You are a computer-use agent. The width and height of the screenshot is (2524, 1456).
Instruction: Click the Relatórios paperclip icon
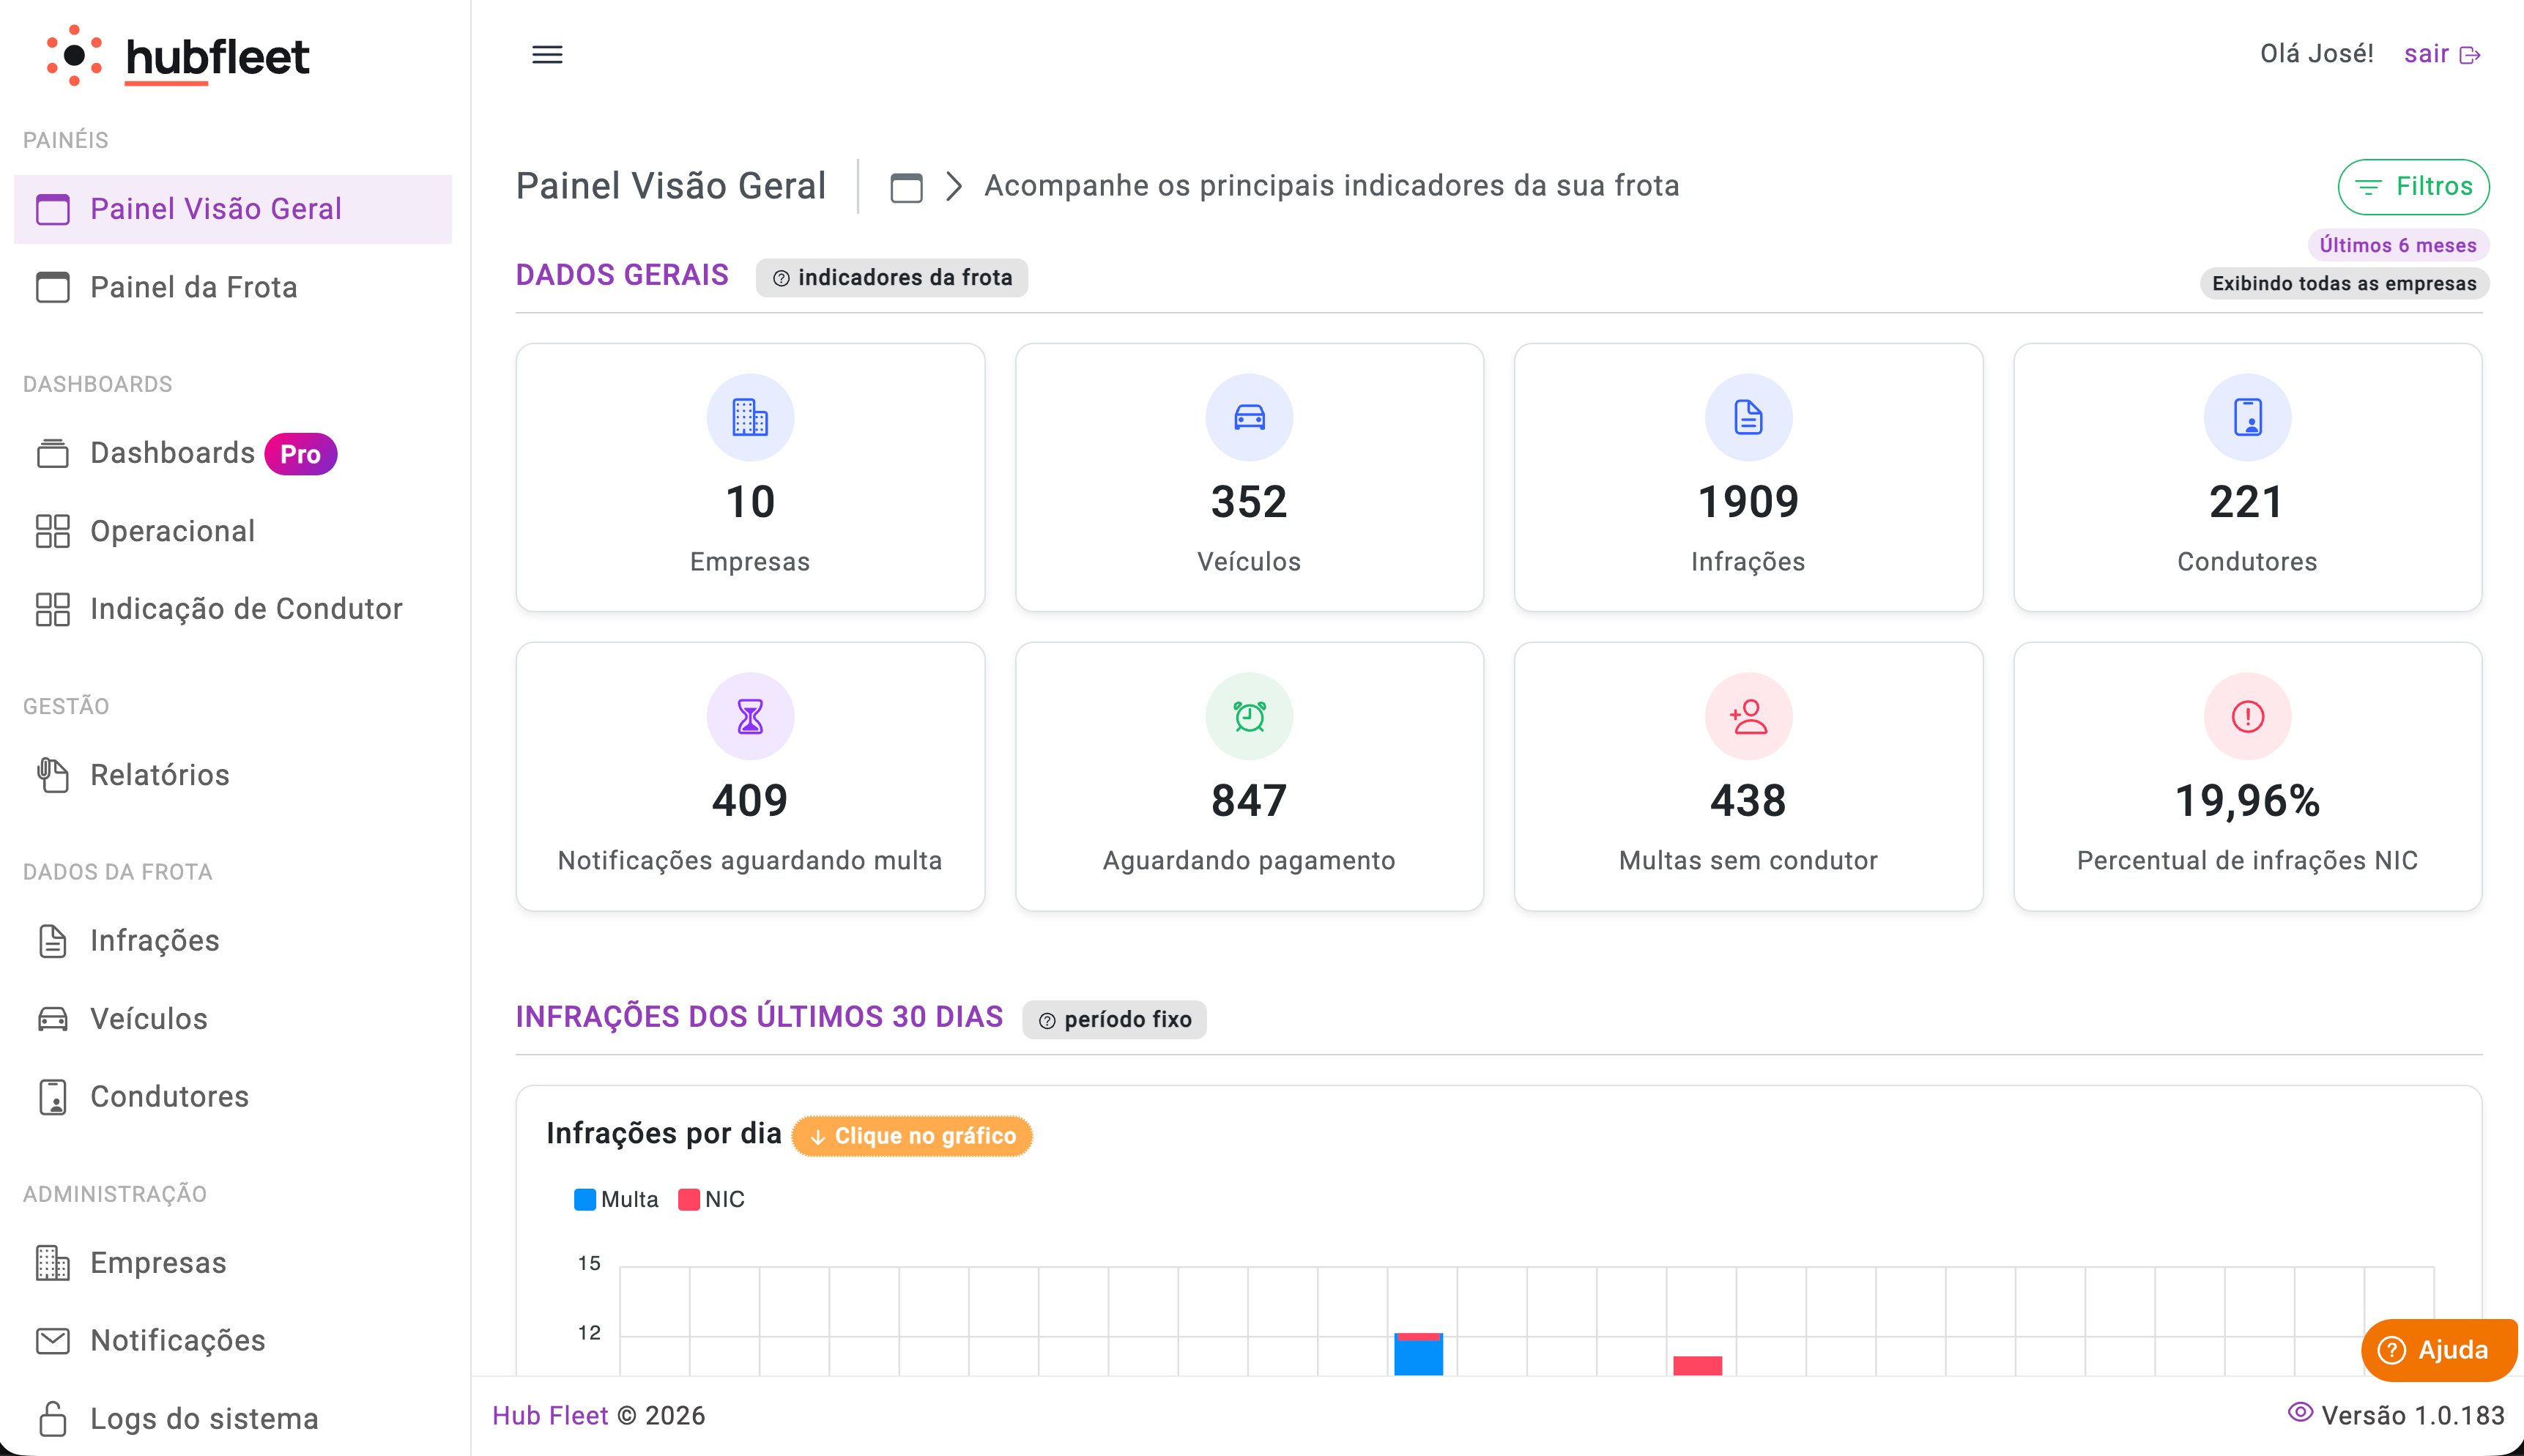tap(53, 775)
